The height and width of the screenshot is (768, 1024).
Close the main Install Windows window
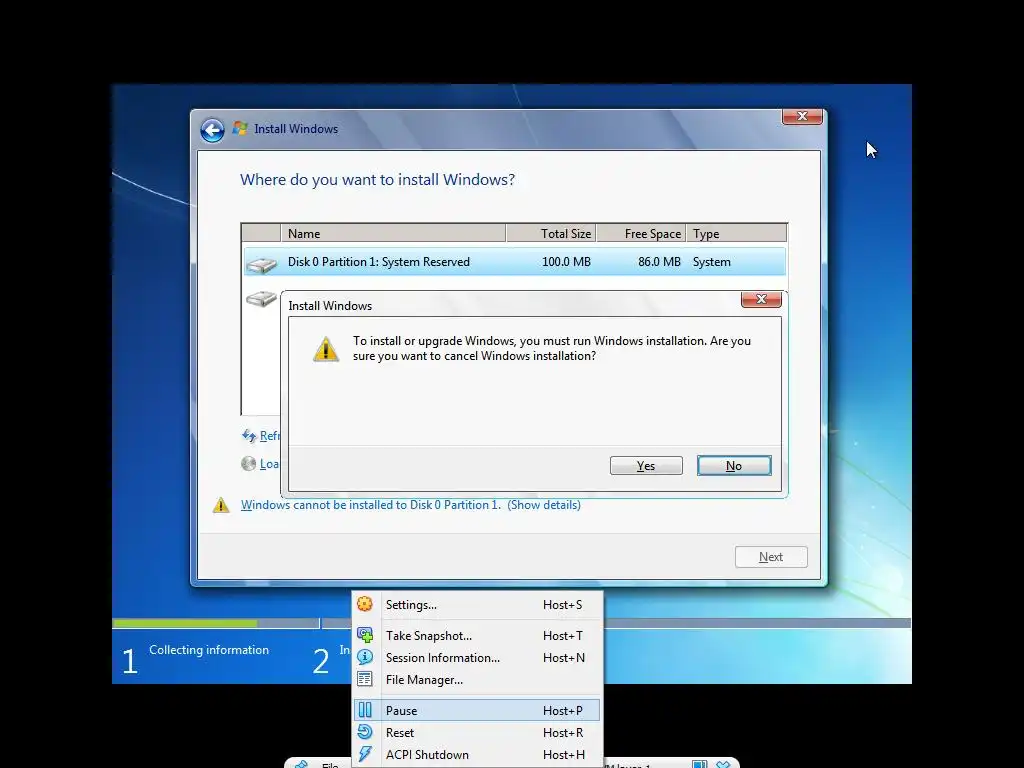(802, 117)
